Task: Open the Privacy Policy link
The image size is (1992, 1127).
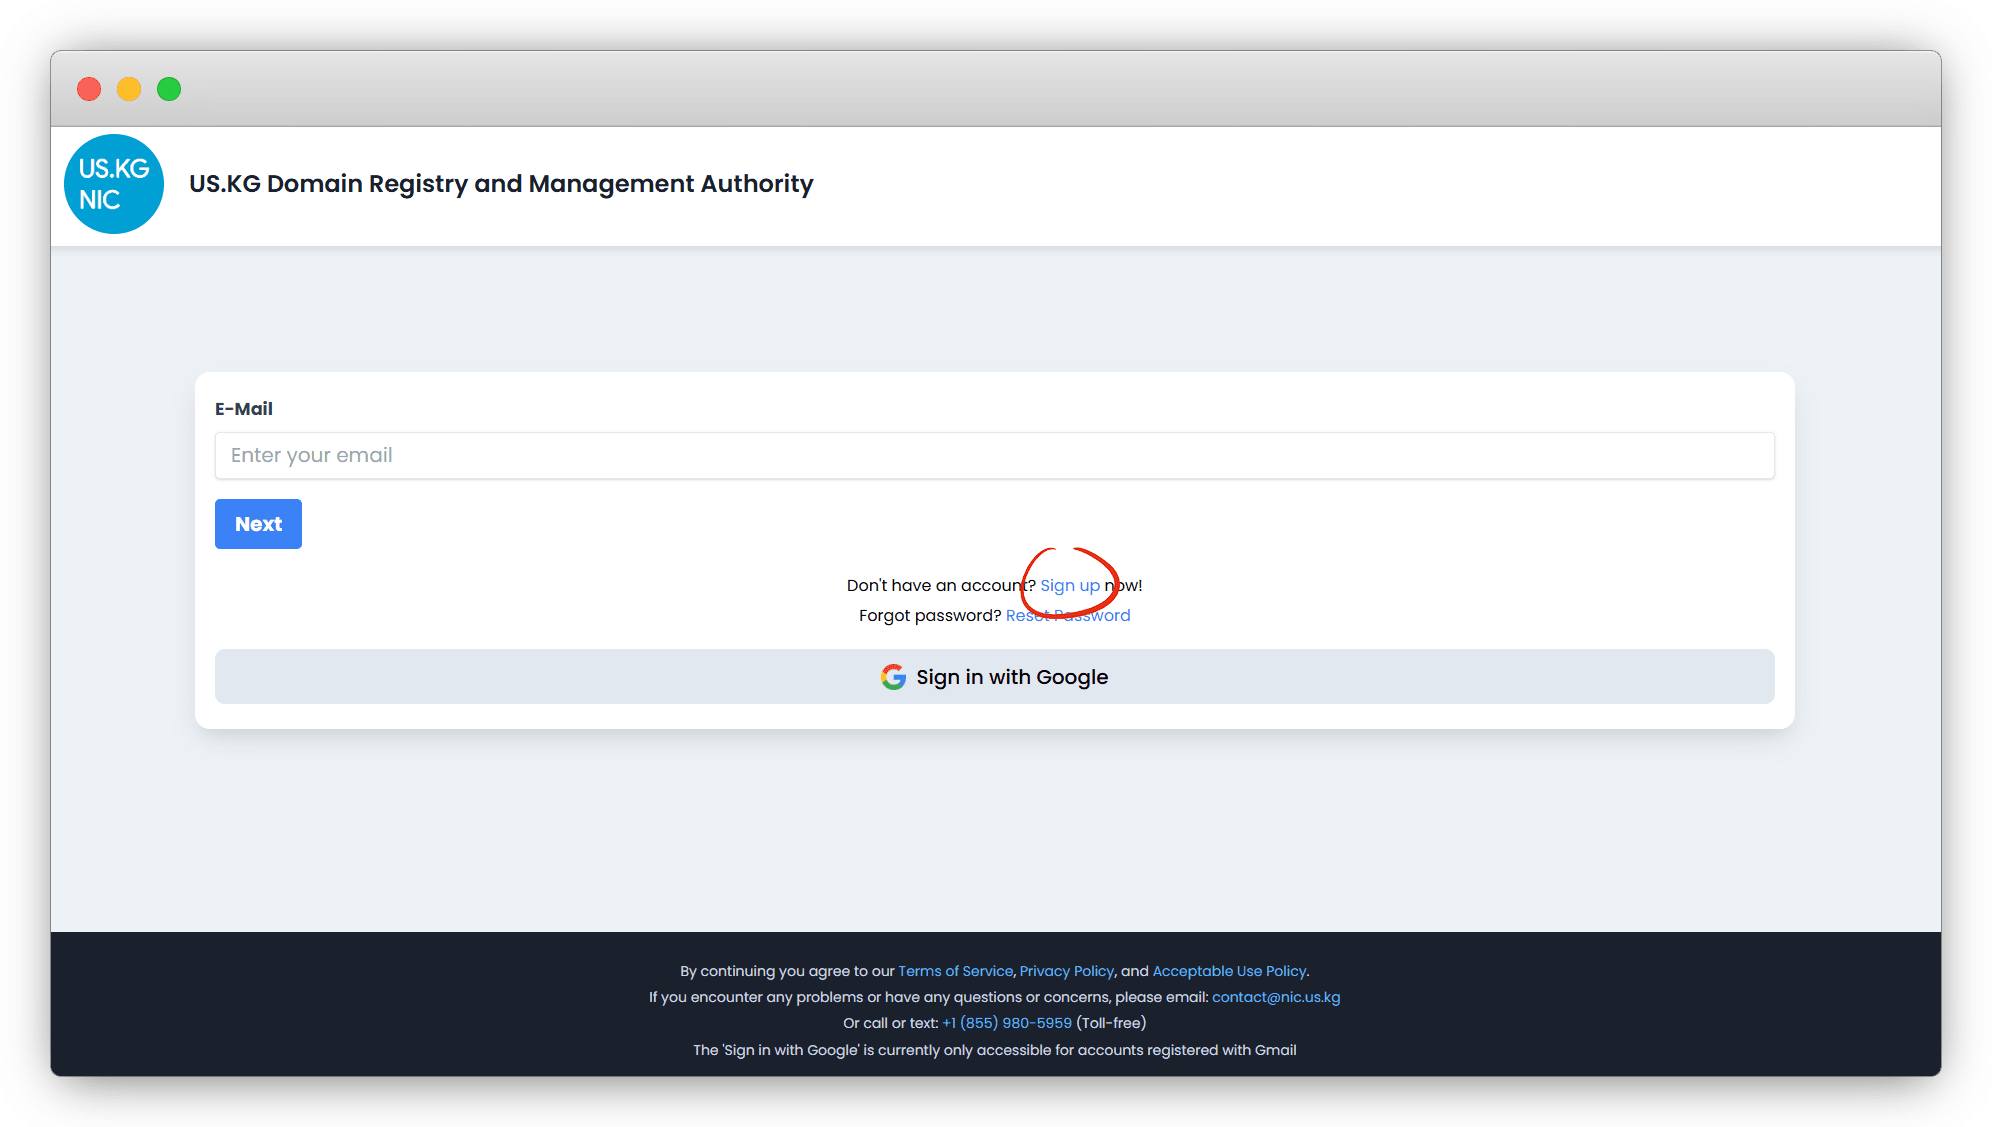Action: (x=1066, y=971)
